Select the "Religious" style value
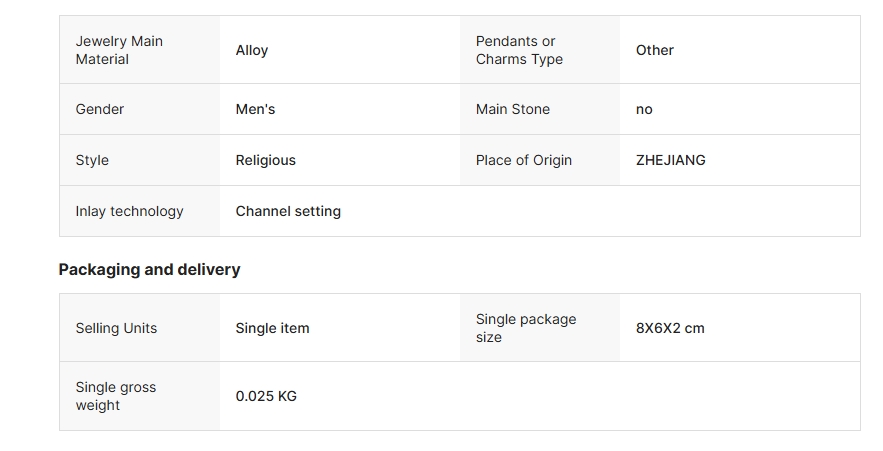 (x=266, y=160)
